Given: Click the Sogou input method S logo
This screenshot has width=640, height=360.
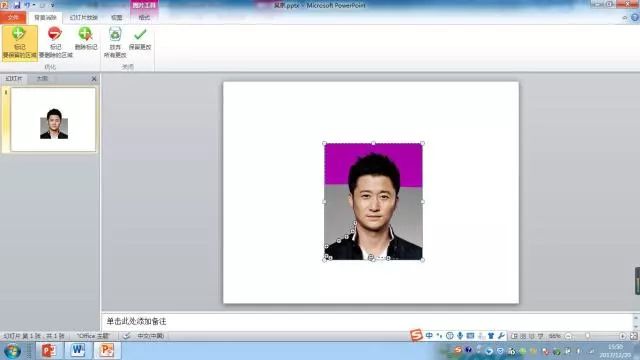Looking at the screenshot, I should 416,336.
